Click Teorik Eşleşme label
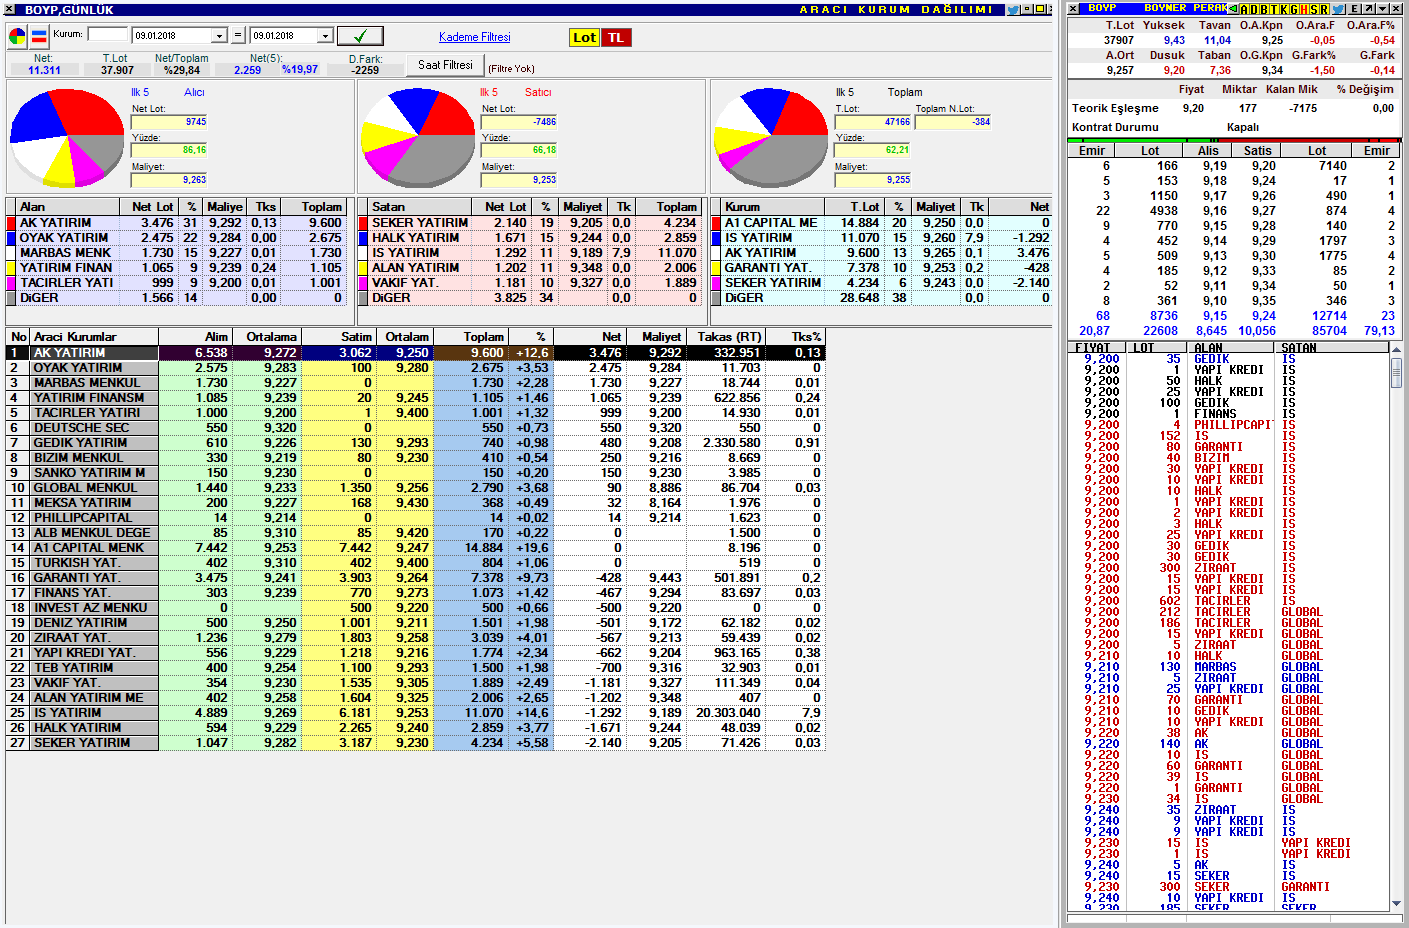Image resolution: width=1409 pixels, height=928 pixels. [1115, 108]
